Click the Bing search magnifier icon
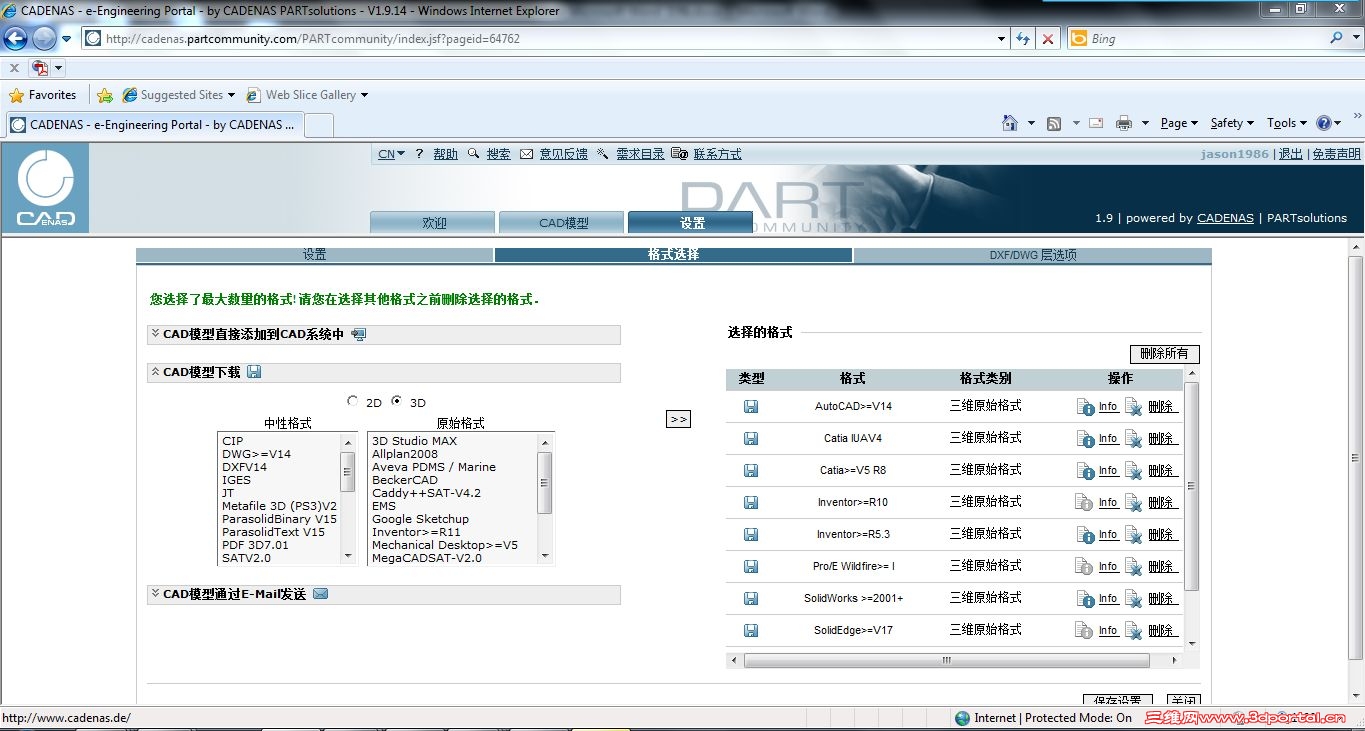 click(x=1337, y=38)
